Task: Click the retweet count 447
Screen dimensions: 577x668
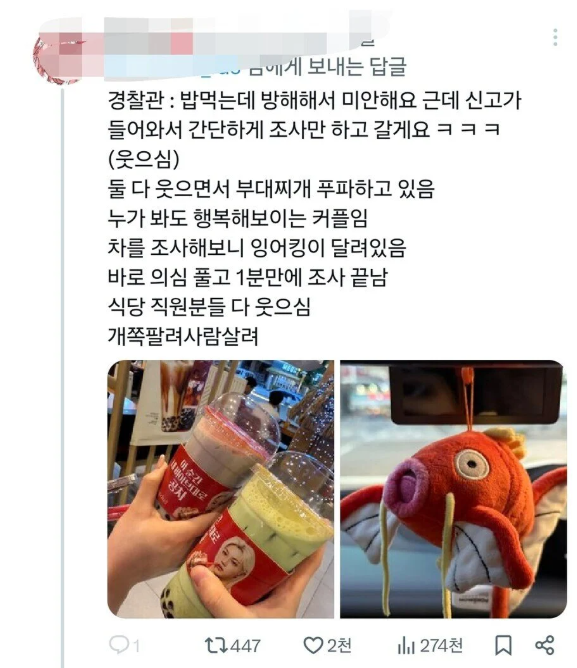Action: (244, 646)
